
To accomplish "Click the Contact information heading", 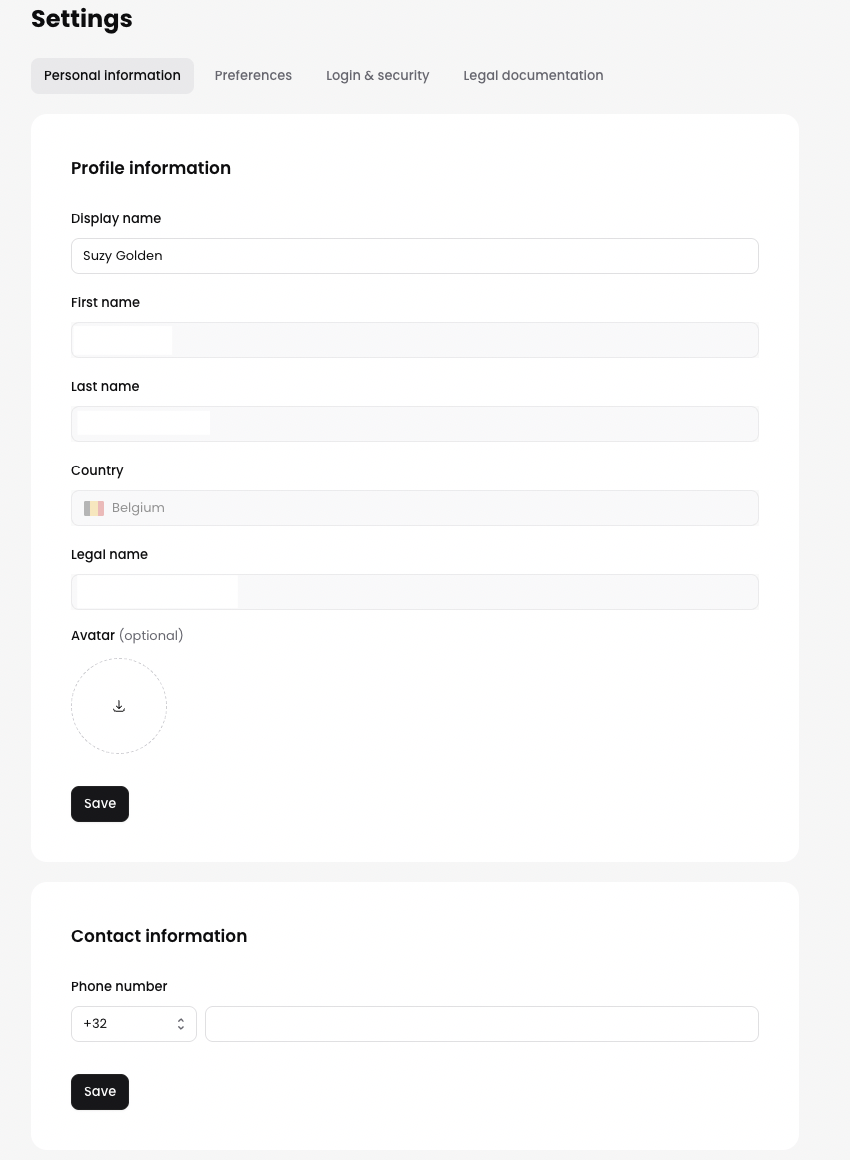I will pyautogui.click(x=159, y=936).
